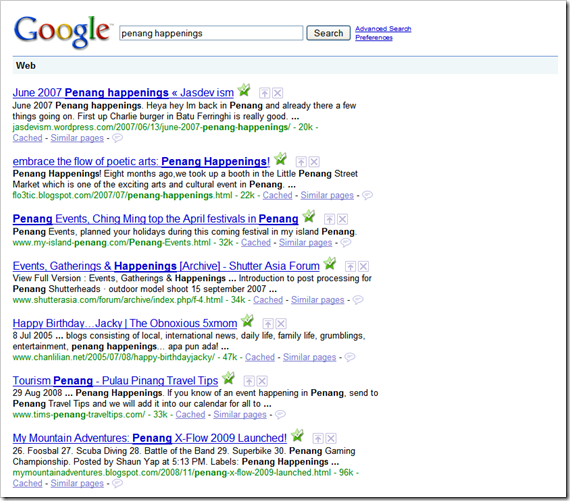Image resolution: width=570 pixels, height=501 pixels.
Task: Open Similar pages for the tims-penang-traveltips.com result
Action: click(x=240, y=415)
